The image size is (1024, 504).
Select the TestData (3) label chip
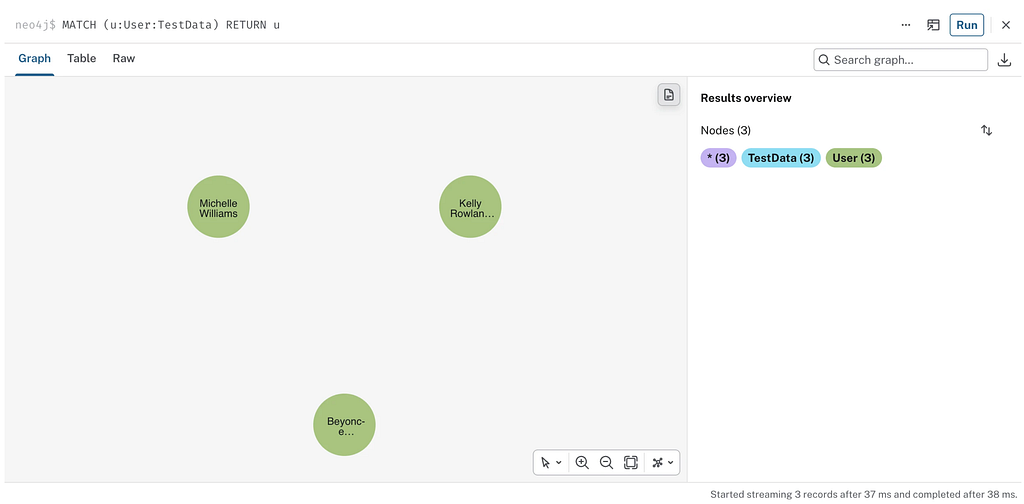click(780, 158)
